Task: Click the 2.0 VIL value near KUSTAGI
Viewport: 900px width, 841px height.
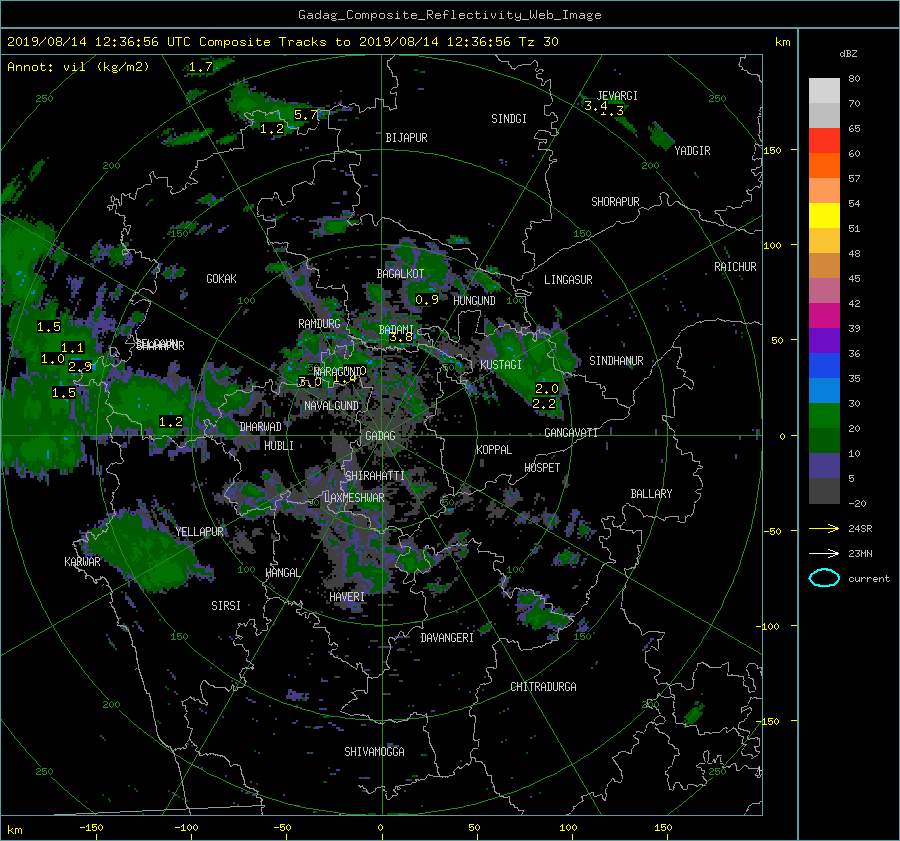Action: pyautogui.click(x=546, y=389)
